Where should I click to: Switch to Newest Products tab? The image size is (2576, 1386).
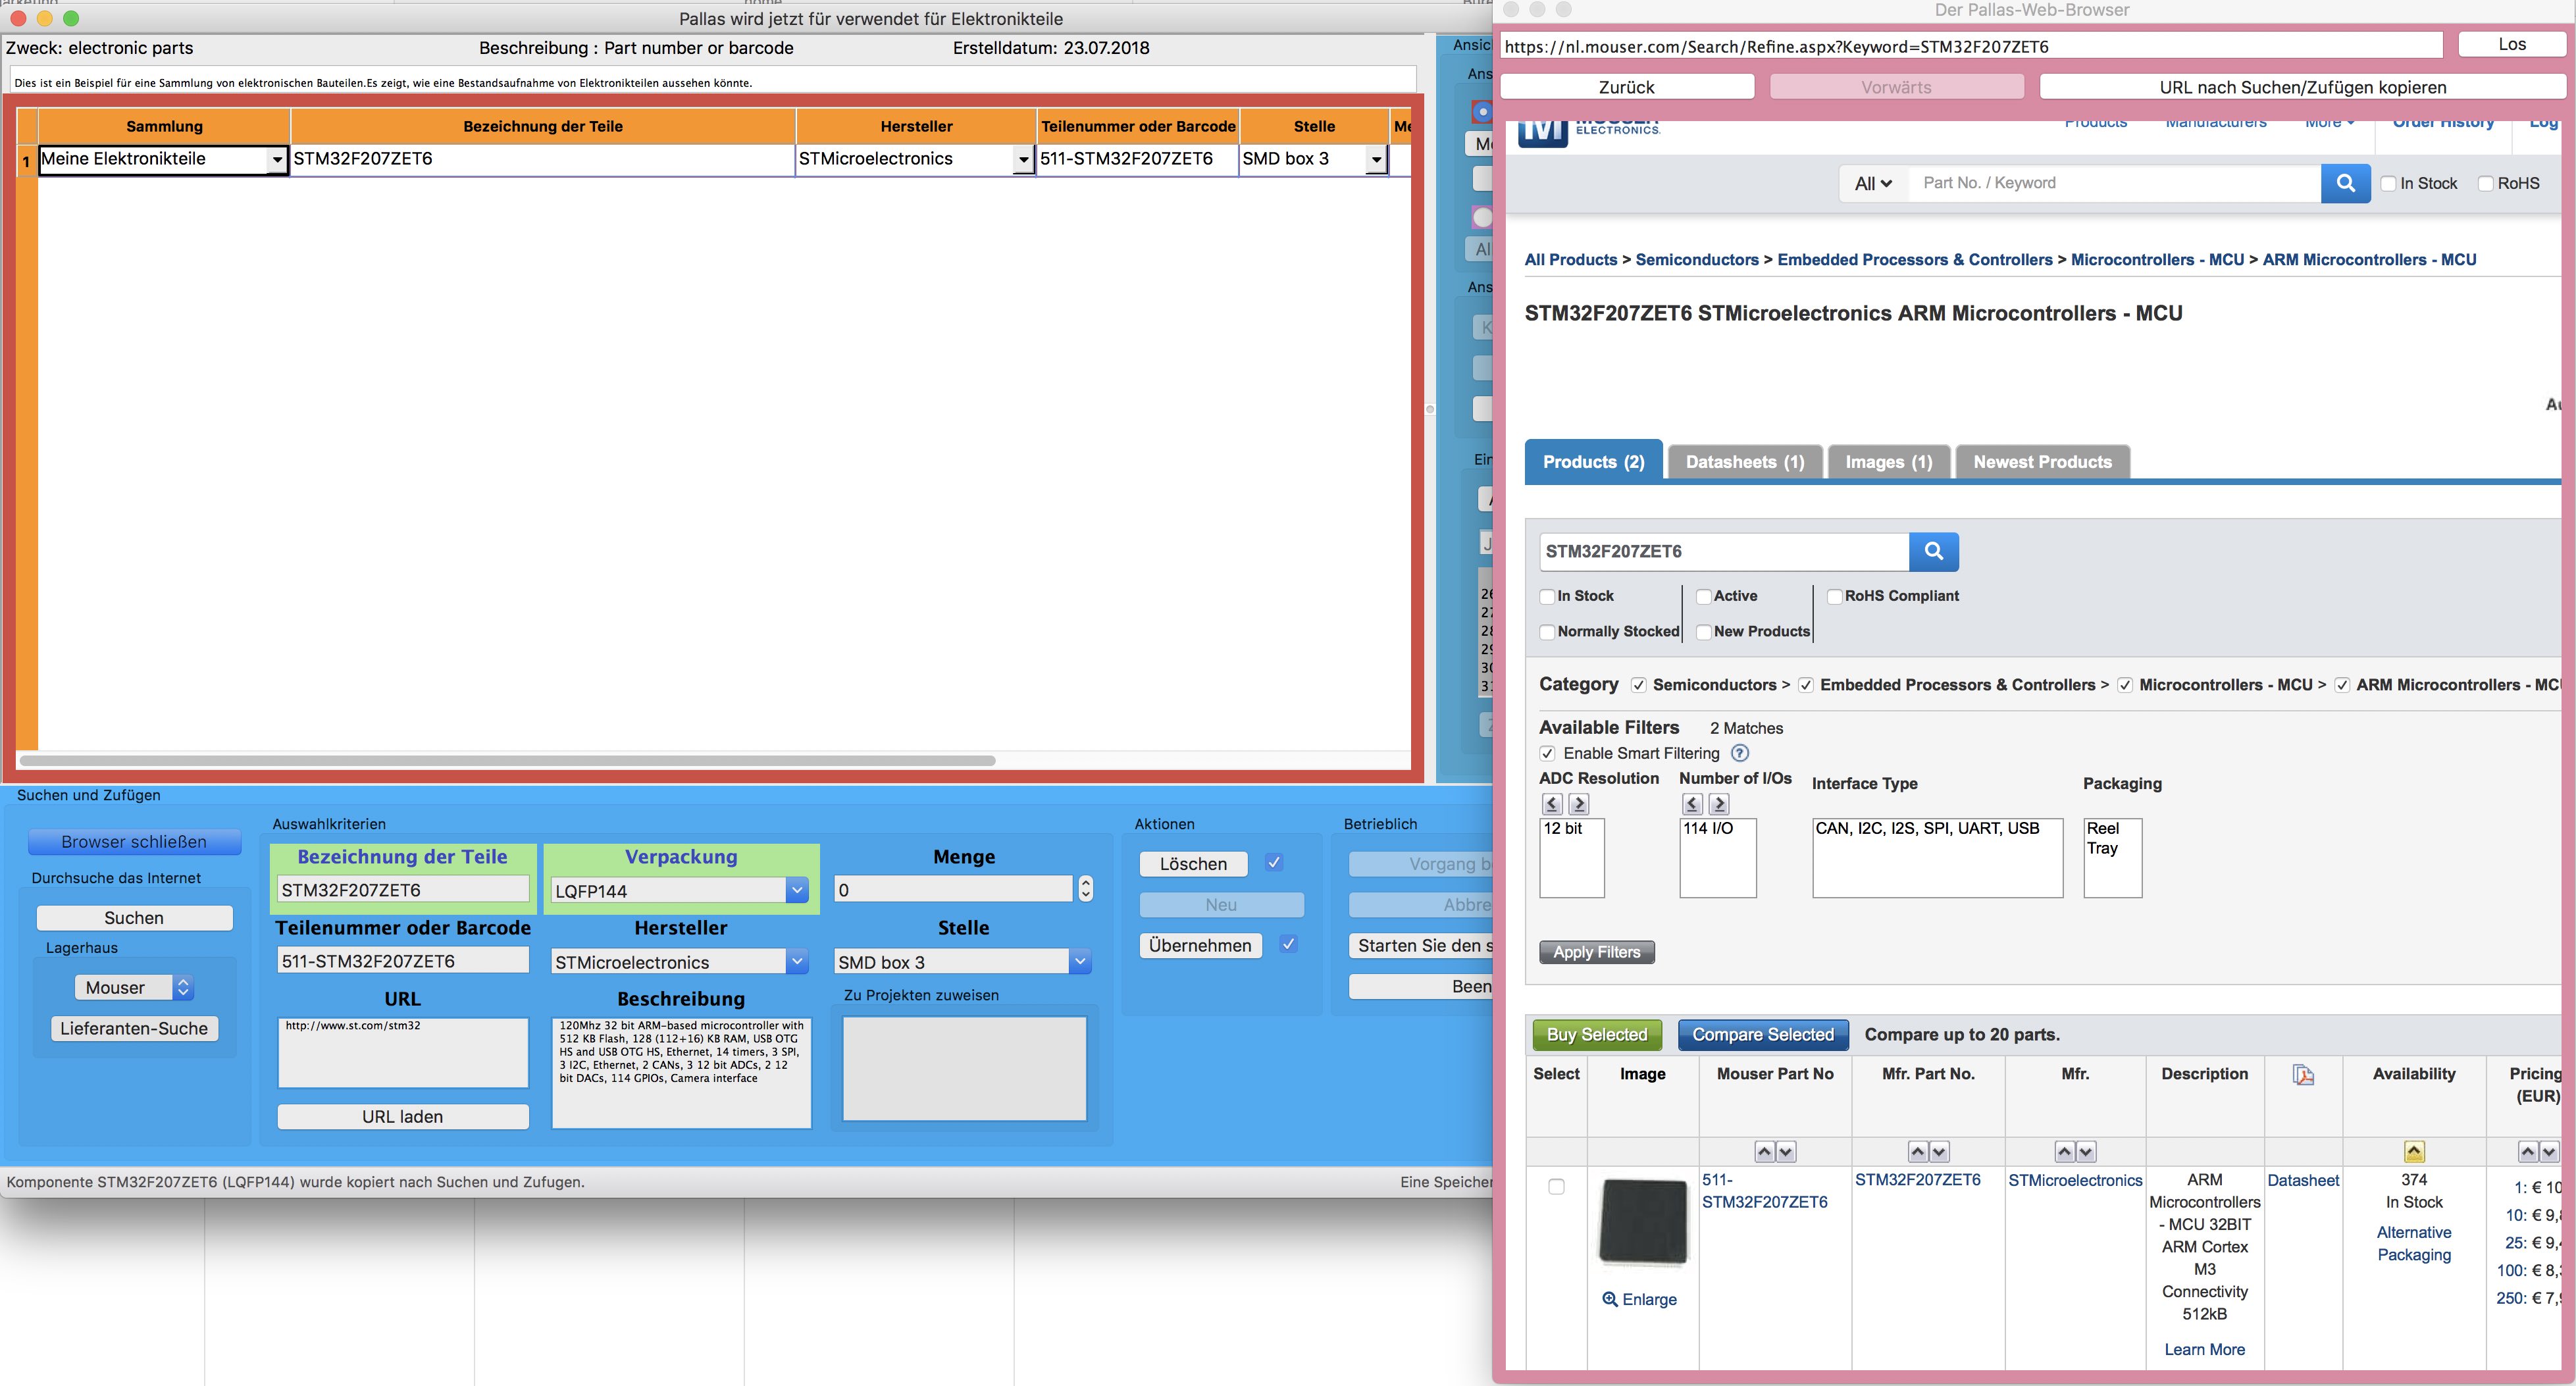coord(2043,462)
